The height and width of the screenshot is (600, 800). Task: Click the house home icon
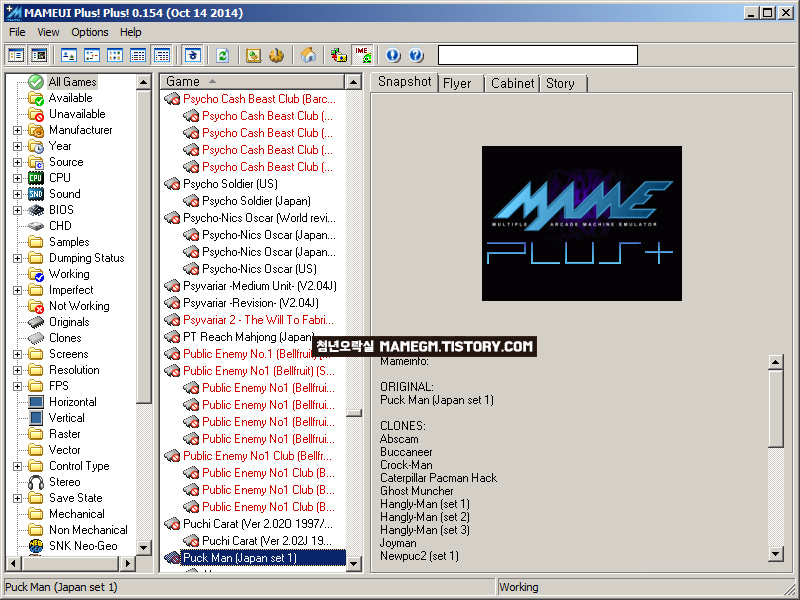pyautogui.click(x=308, y=55)
